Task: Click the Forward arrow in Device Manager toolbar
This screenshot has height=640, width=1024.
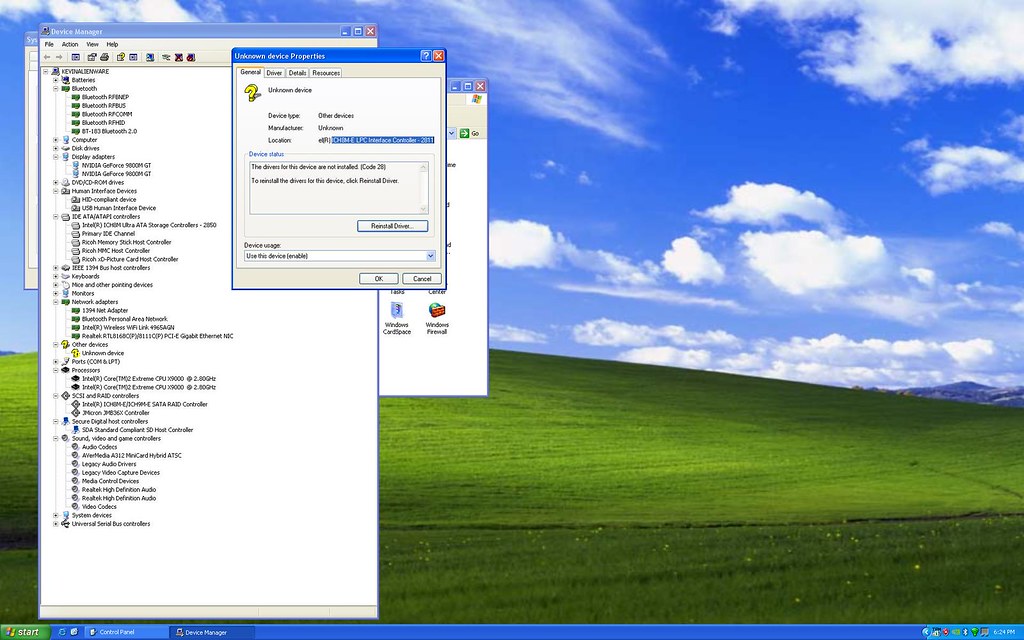Action: click(59, 57)
